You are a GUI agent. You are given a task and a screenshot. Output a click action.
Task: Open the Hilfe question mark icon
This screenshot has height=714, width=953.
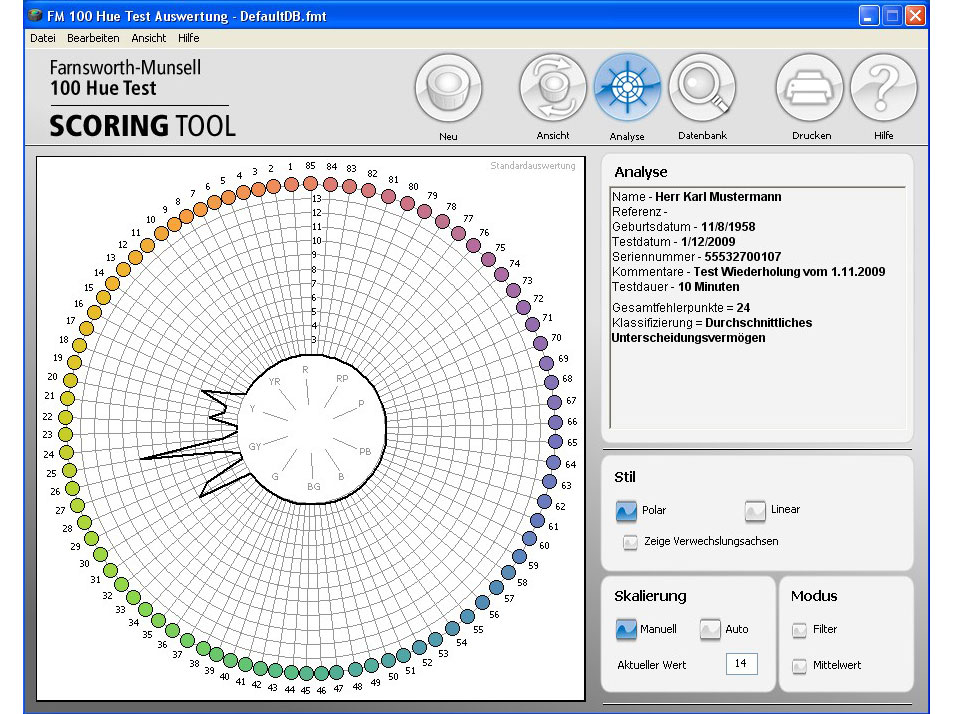884,88
